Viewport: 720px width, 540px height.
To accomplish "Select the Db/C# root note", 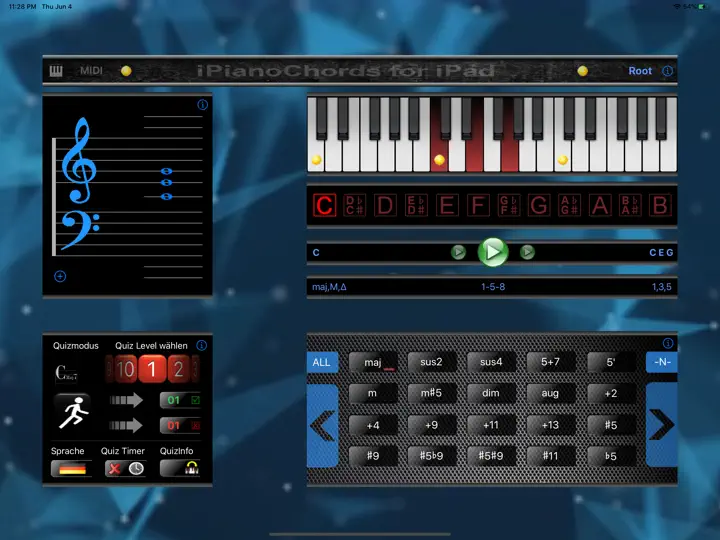I will pos(355,205).
